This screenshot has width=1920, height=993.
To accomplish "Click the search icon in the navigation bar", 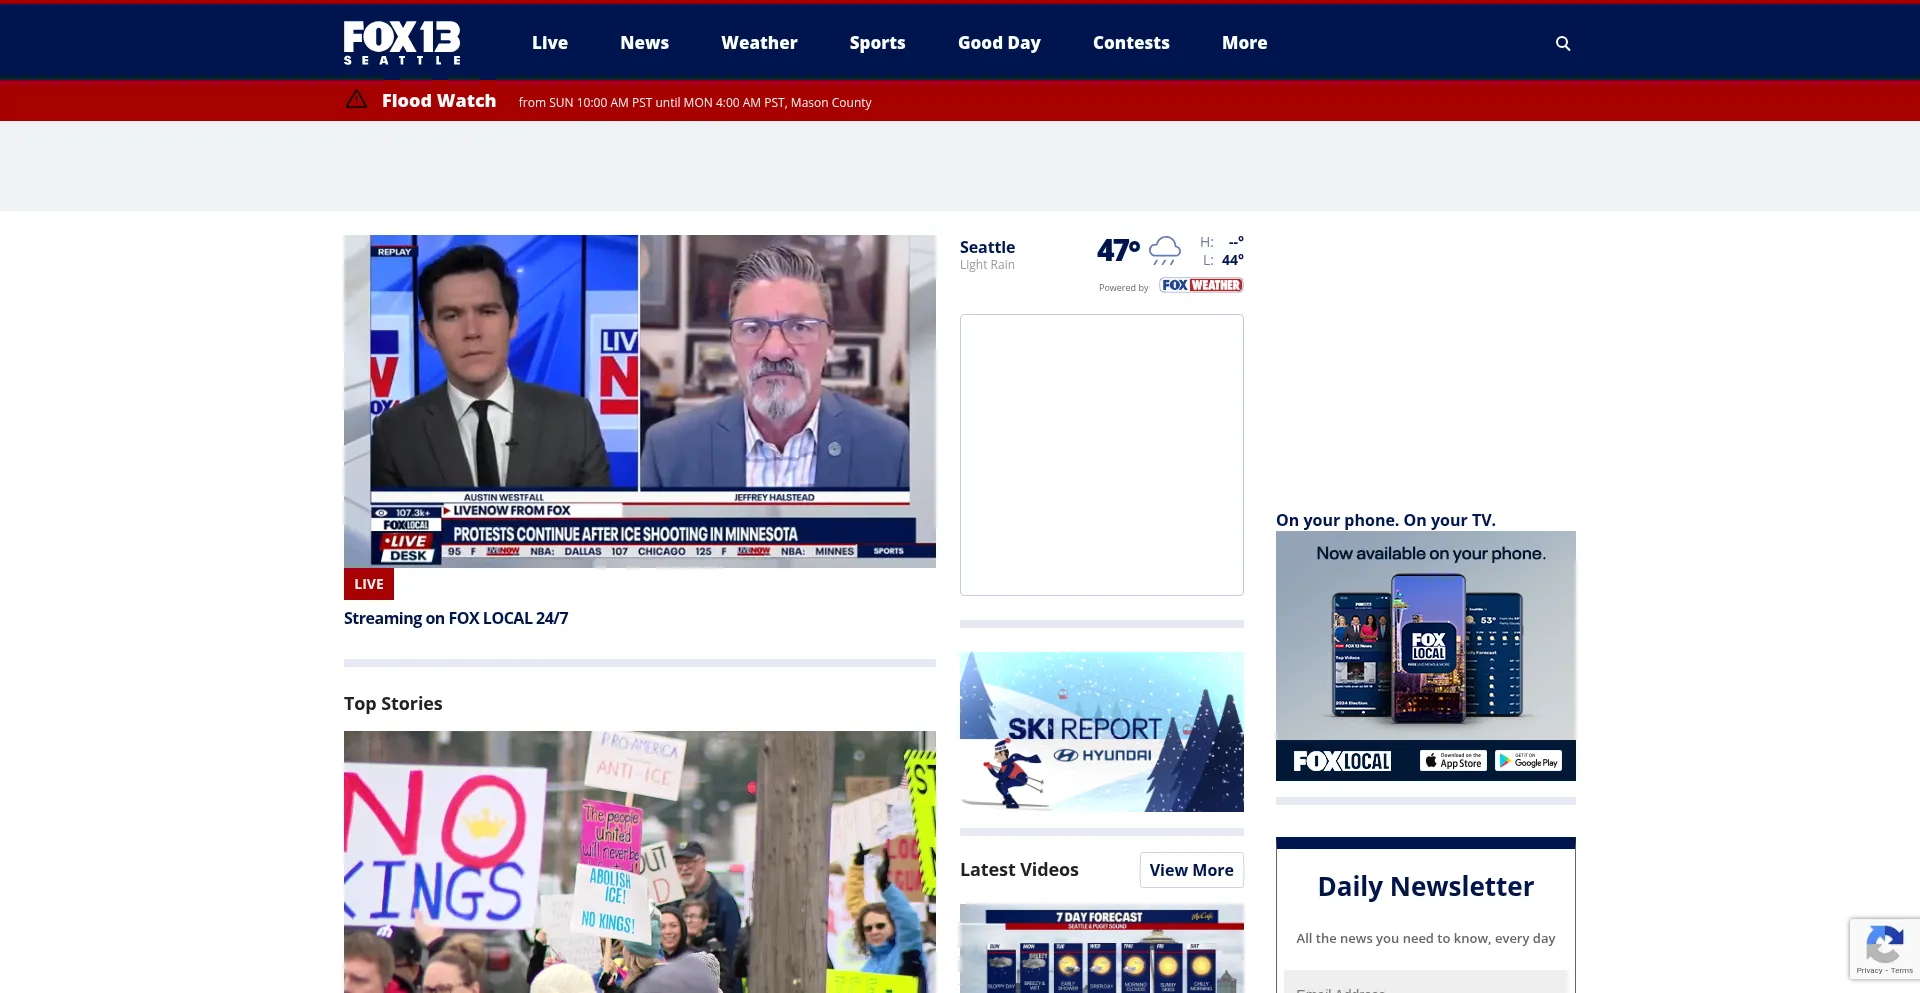I will pyautogui.click(x=1563, y=43).
